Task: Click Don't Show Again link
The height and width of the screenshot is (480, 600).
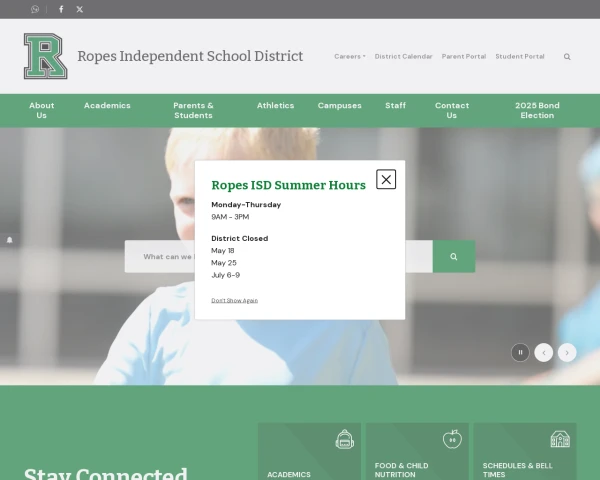Action: 235,300
